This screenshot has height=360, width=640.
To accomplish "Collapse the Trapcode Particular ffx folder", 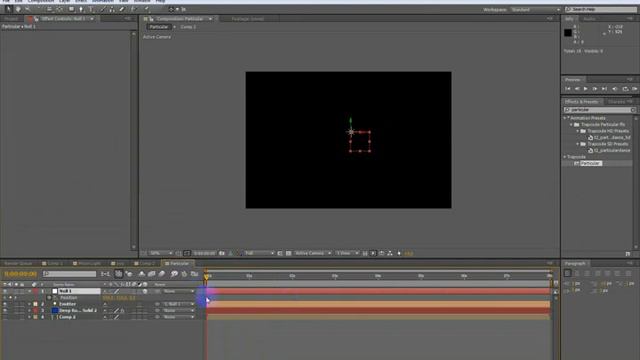I will [x=571, y=124].
